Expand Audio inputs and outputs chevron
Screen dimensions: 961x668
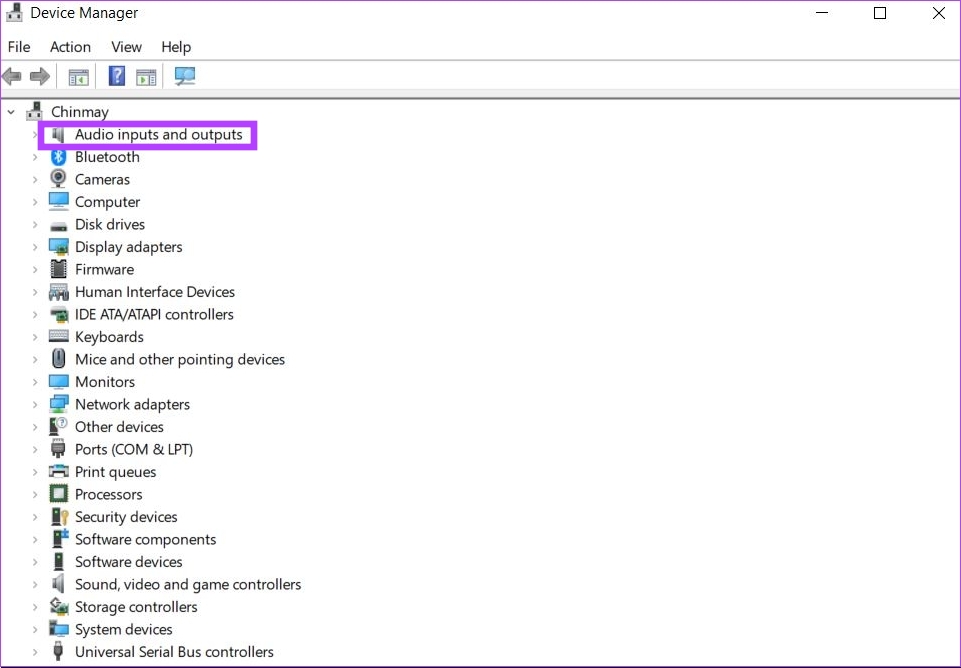35,134
